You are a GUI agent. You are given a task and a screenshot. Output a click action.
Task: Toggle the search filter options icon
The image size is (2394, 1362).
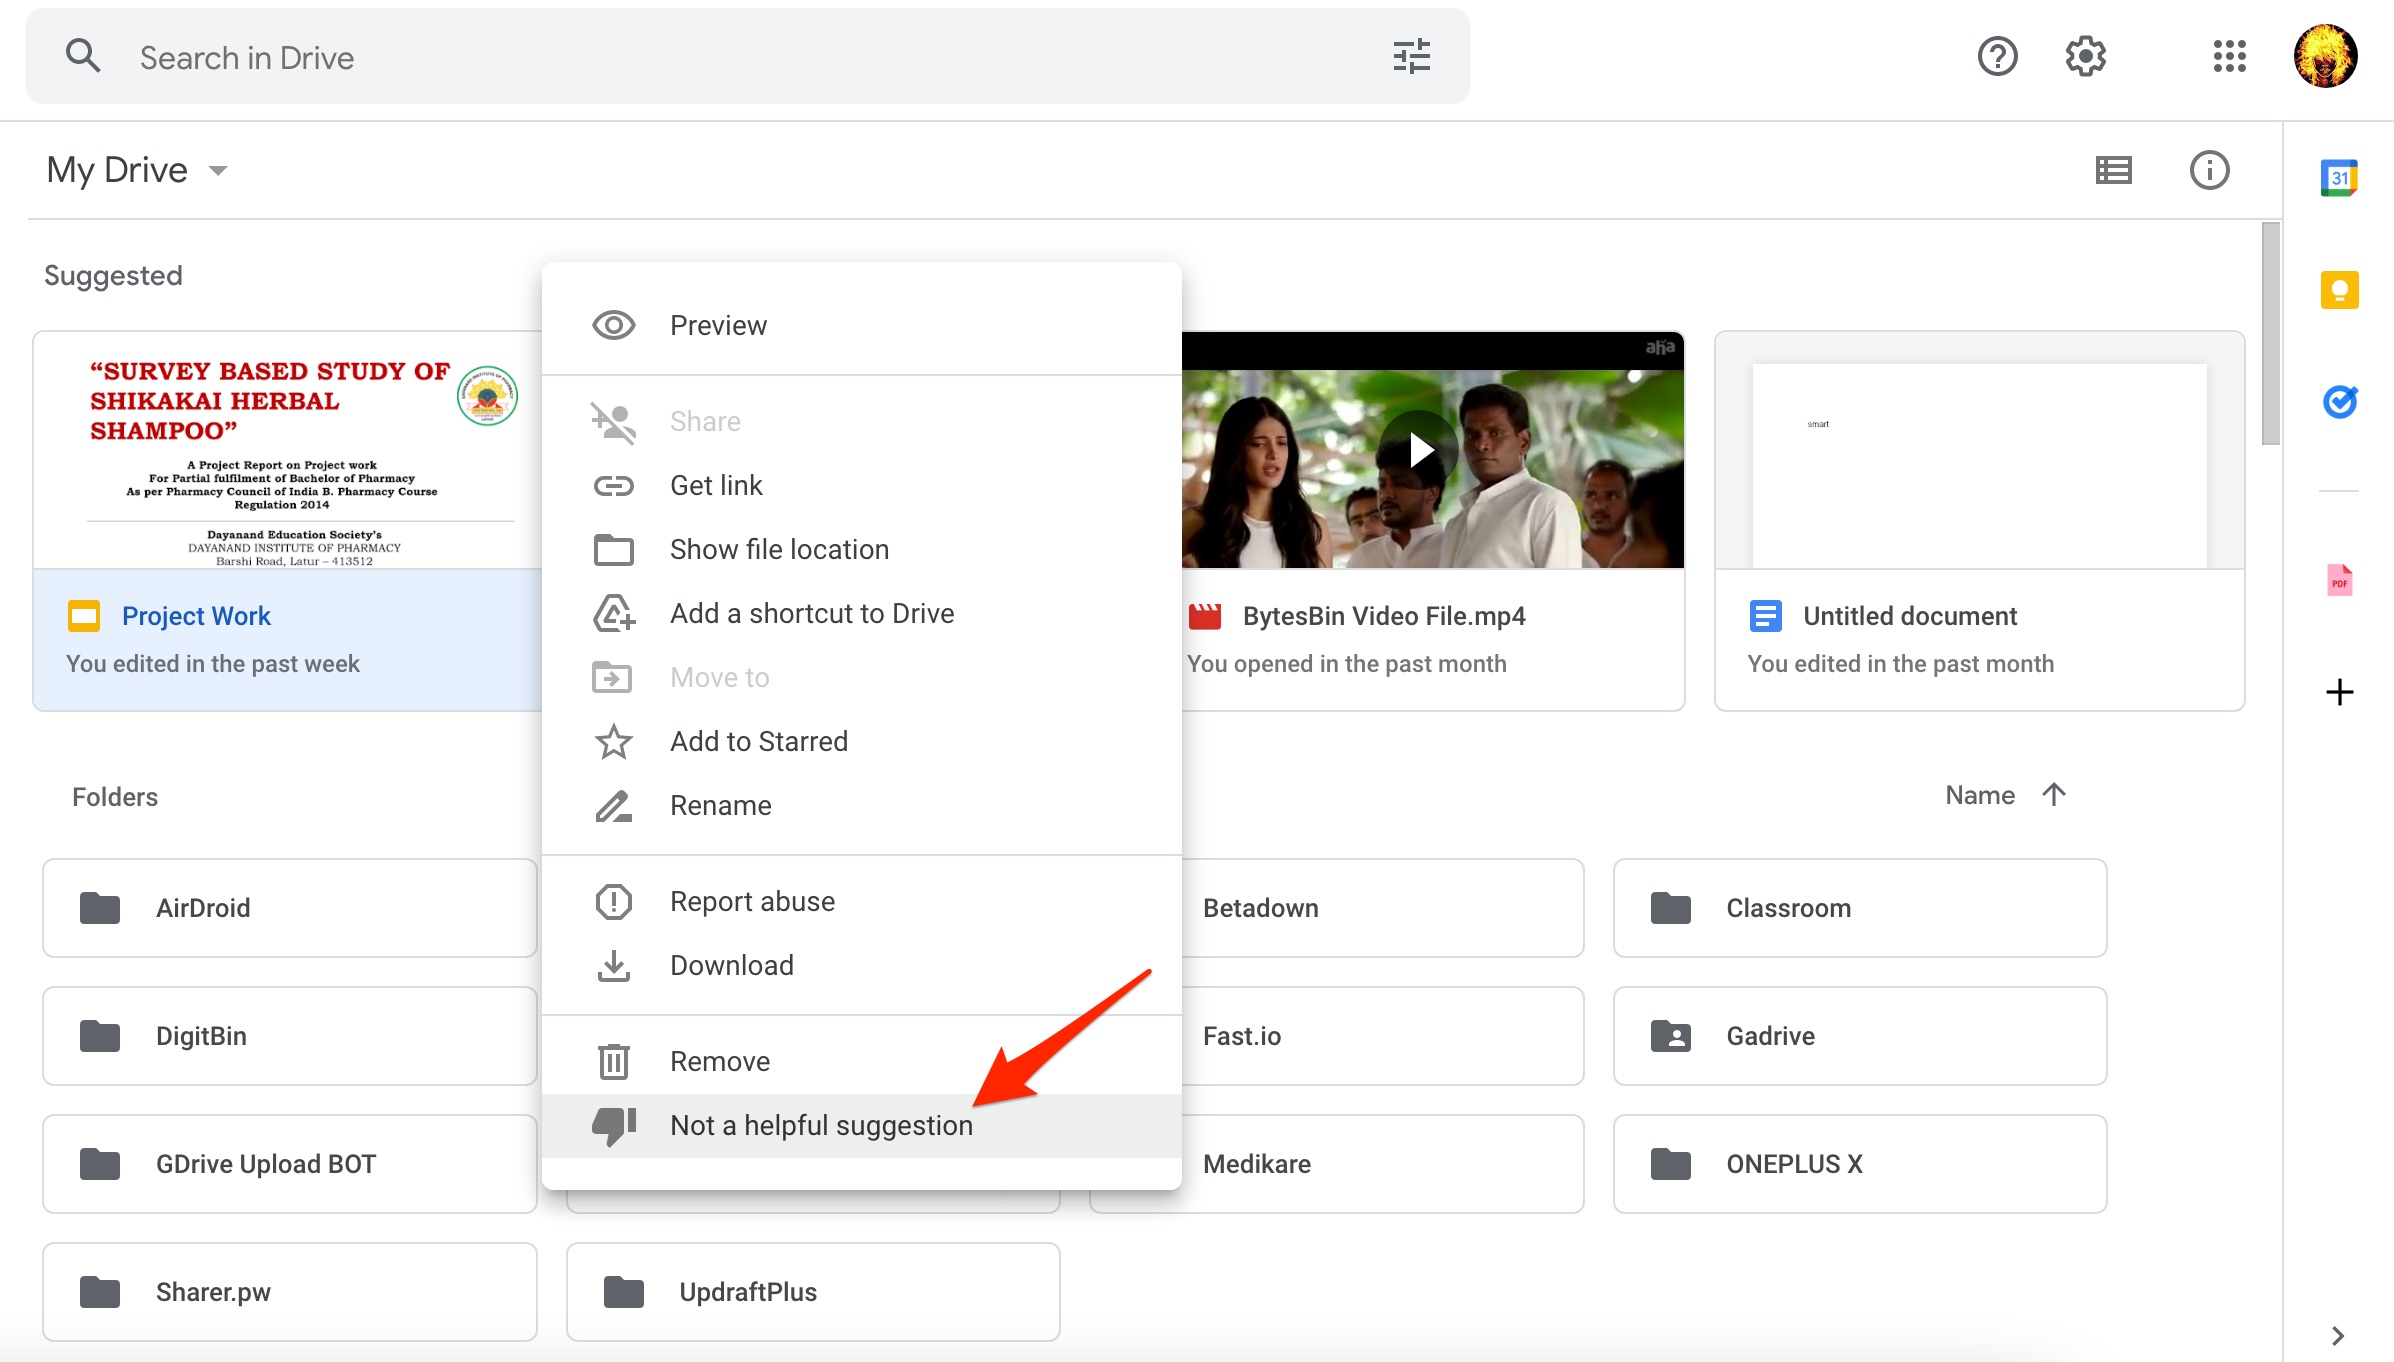pyautogui.click(x=1411, y=56)
